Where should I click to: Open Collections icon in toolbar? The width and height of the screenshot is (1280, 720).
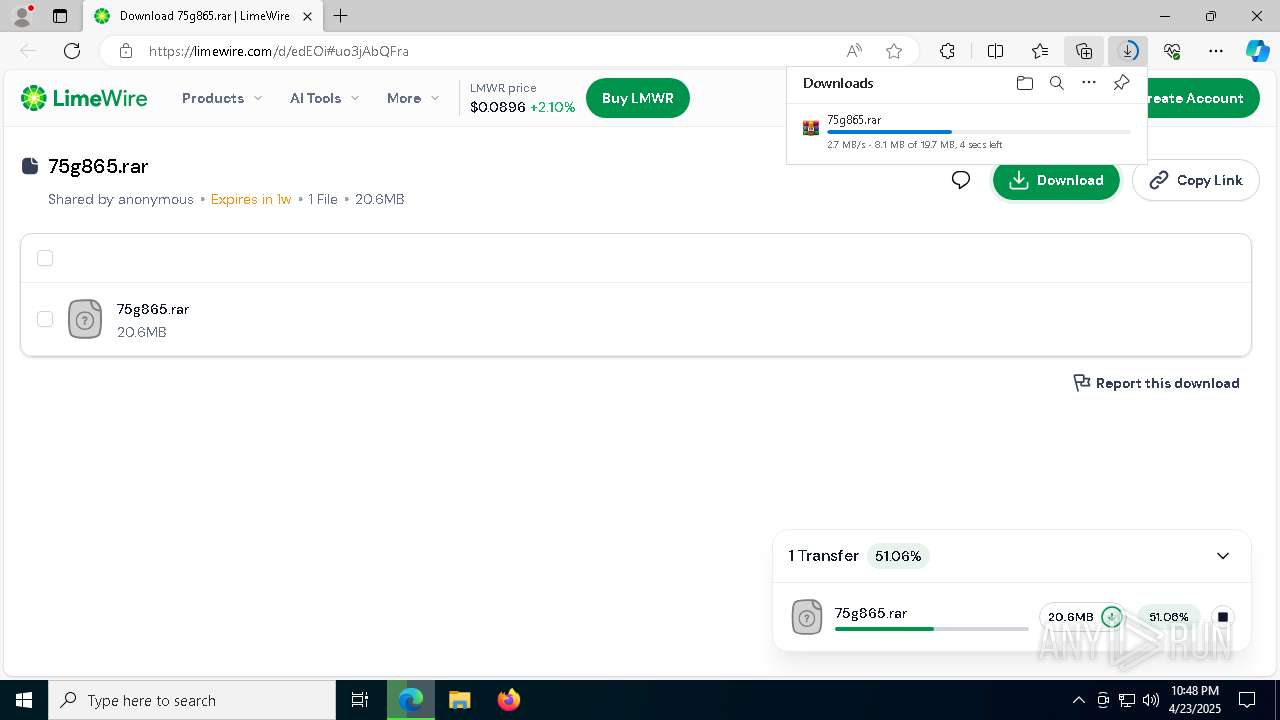coord(1084,51)
